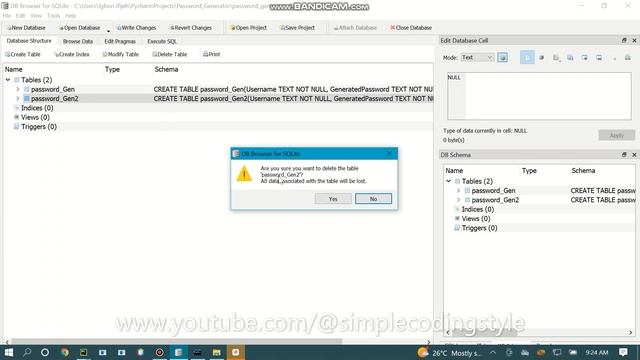
Task: Open the View menu
Action: point(36,16)
